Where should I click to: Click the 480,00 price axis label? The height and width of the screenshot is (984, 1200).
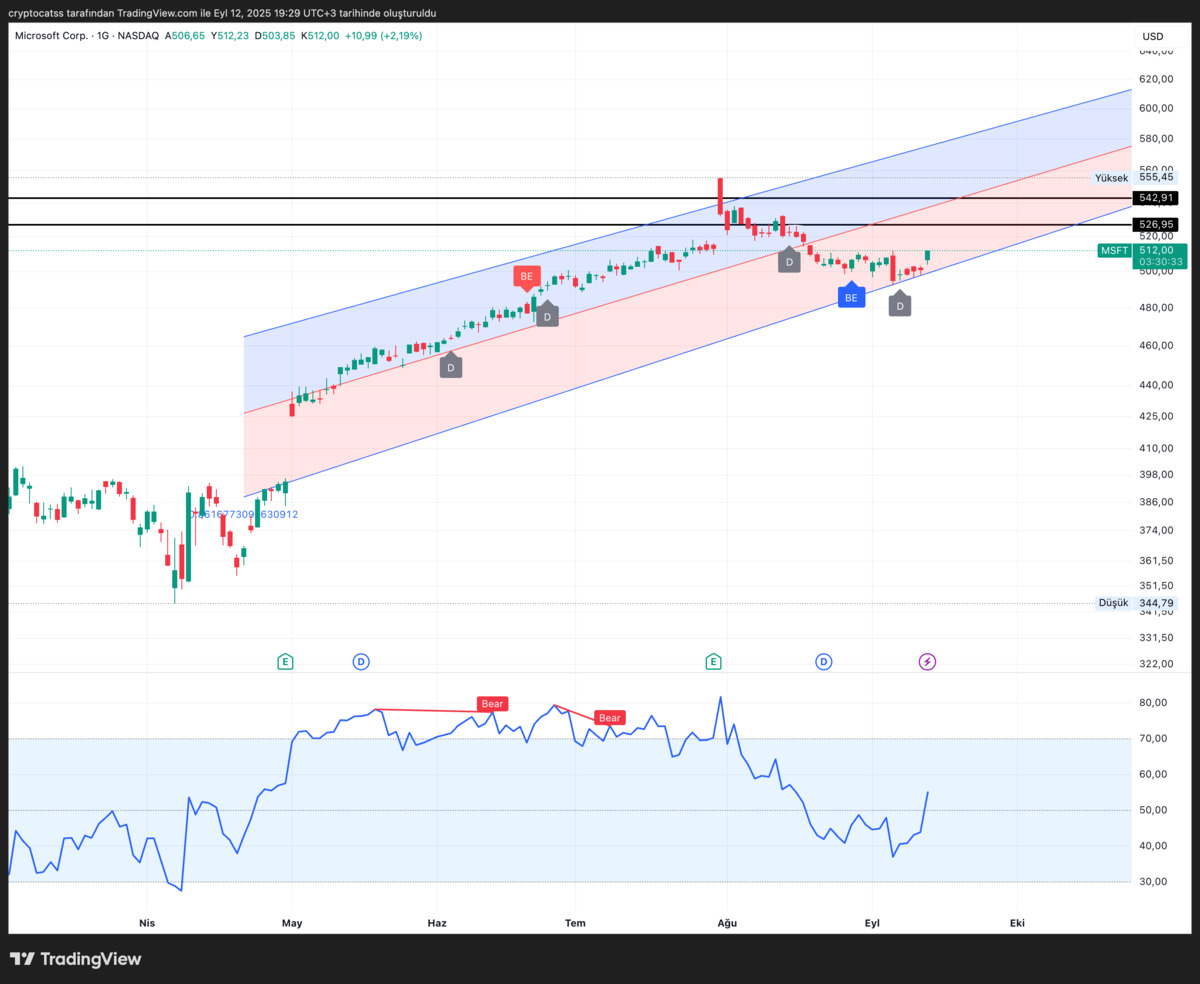(x=1155, y=307)
